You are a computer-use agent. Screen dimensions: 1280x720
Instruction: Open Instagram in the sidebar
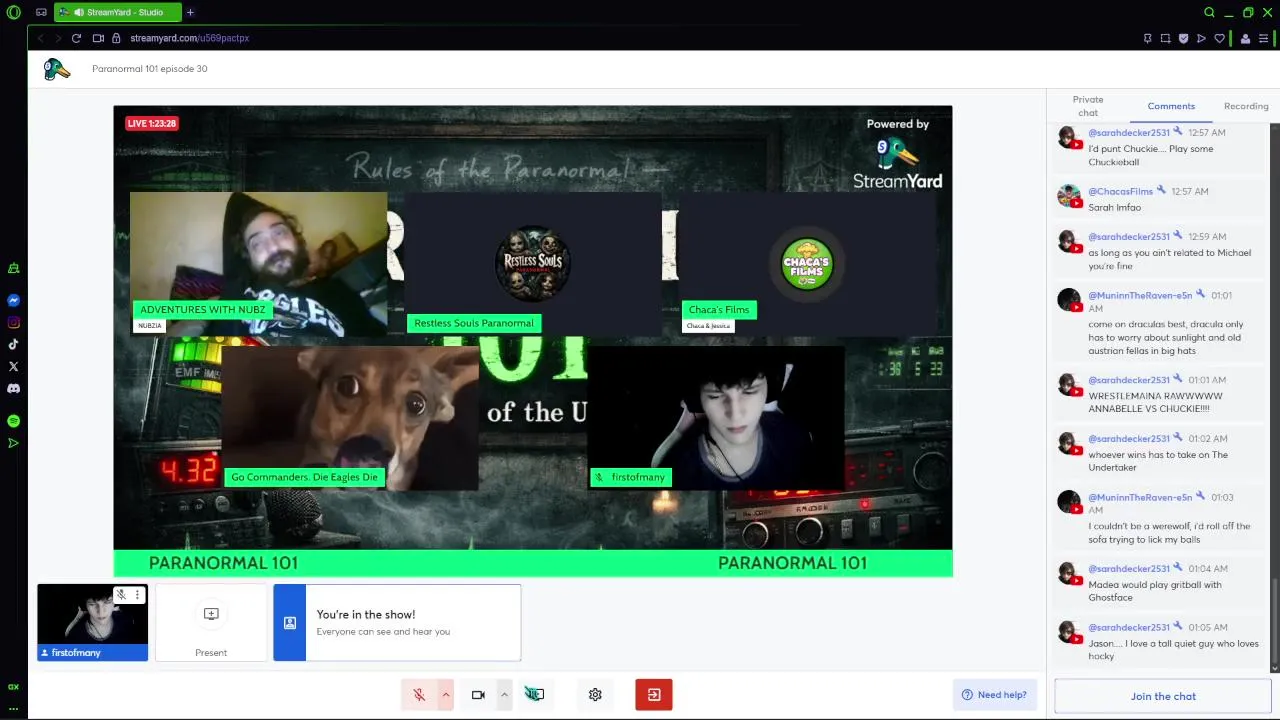pyautogui.click(x=13, y=322)
